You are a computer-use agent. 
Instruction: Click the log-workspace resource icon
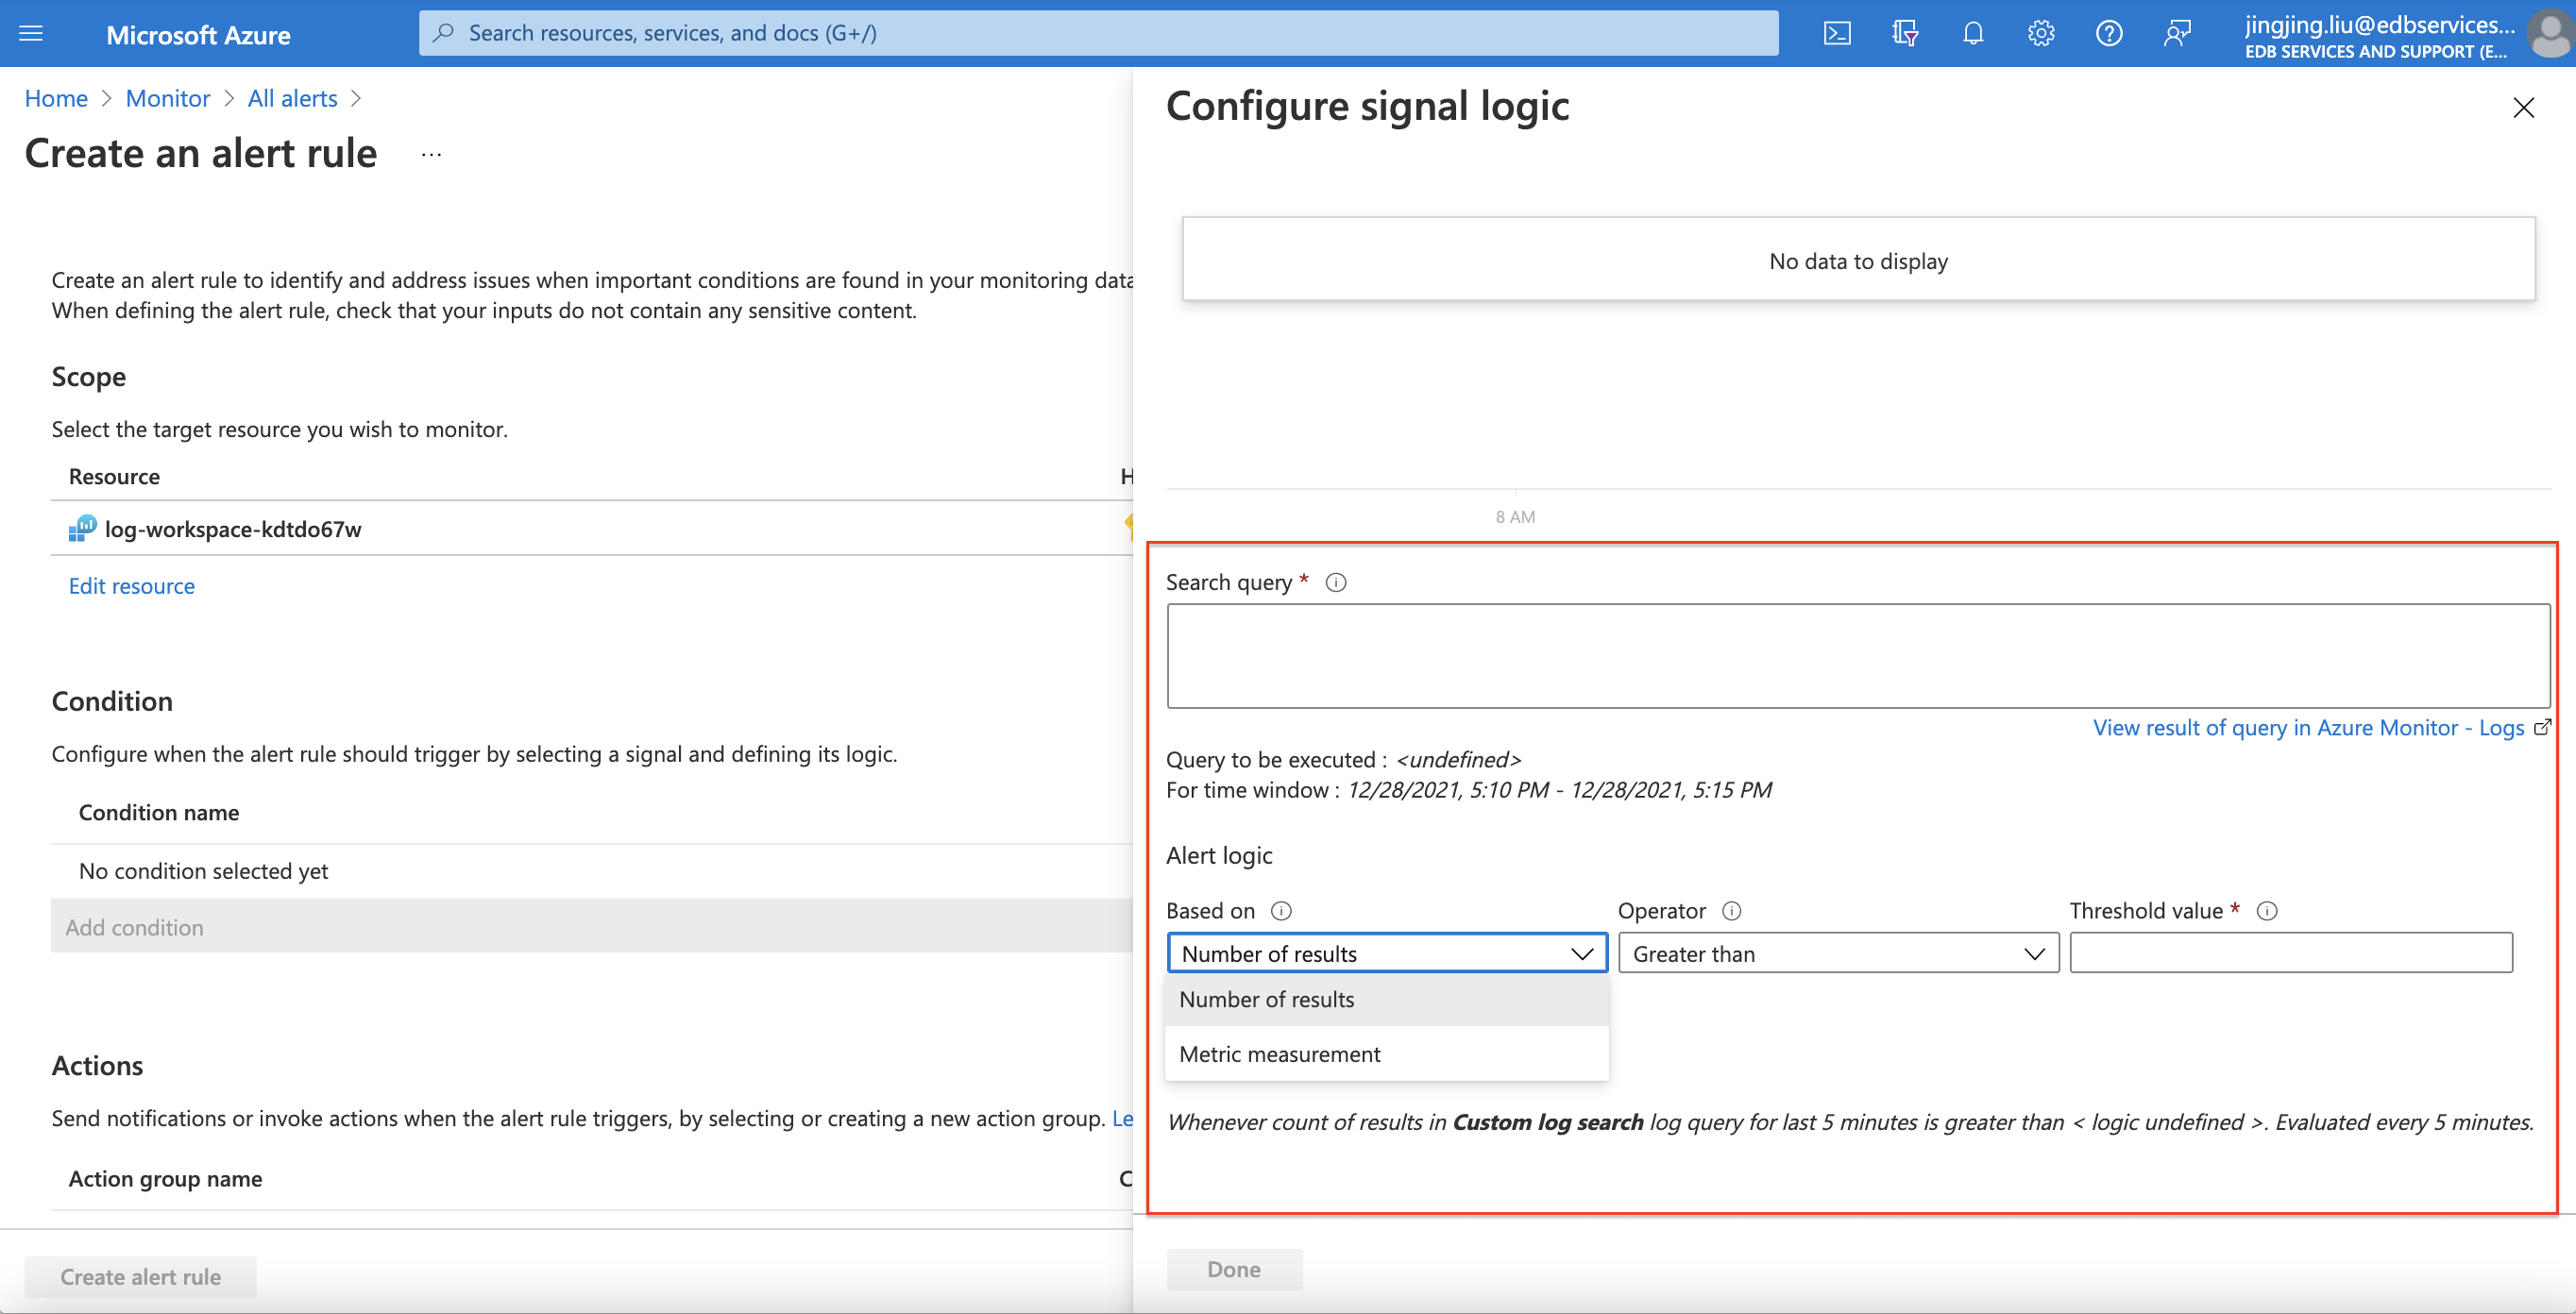tap(82, 528)
